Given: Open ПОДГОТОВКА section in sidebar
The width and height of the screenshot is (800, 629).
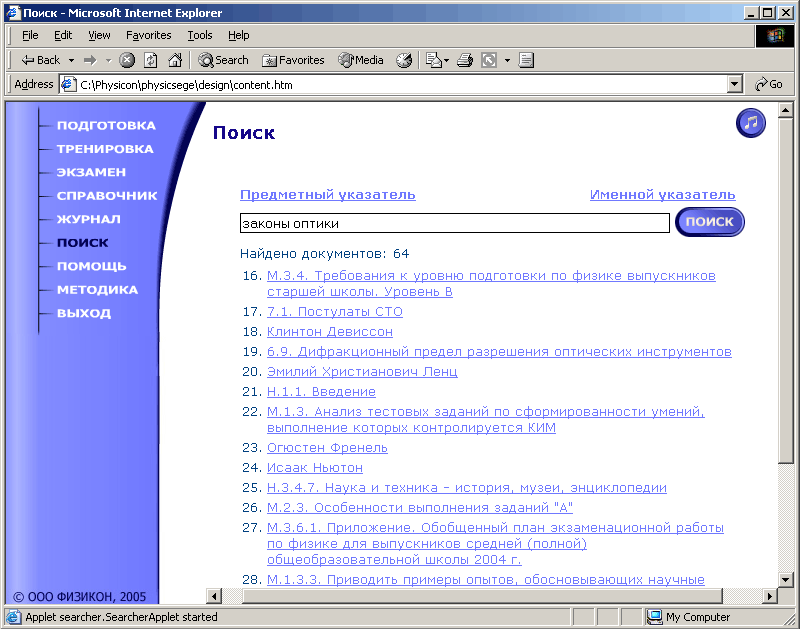Looking at the screenshot, I should (106, 125).
